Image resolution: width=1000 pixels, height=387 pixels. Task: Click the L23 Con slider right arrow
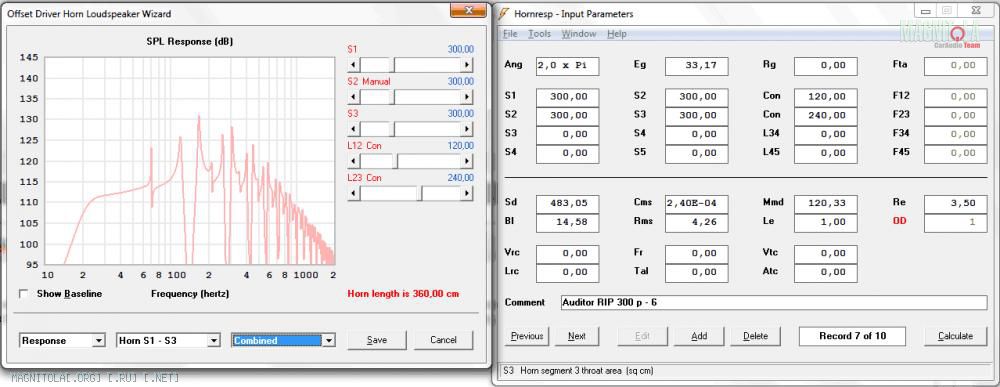click(467, 193)
